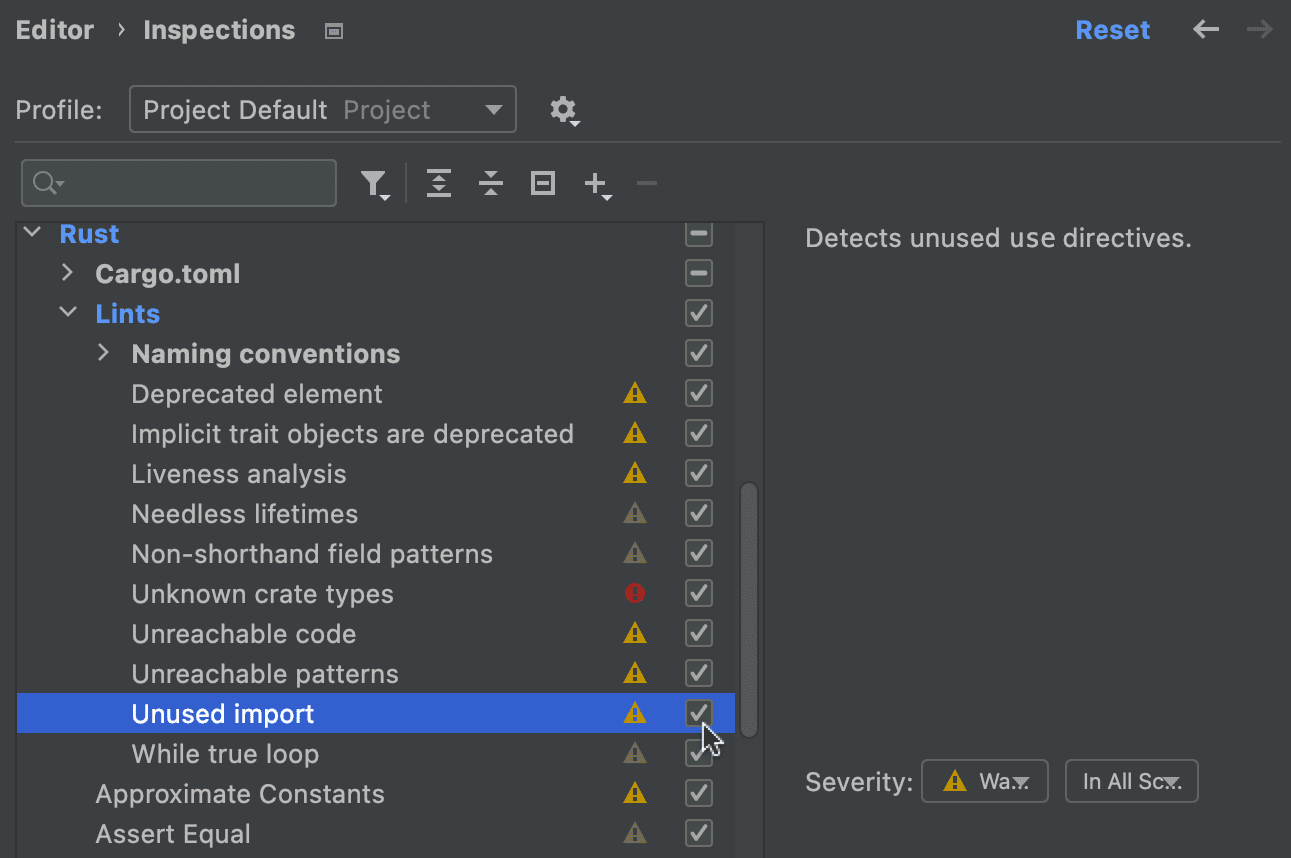Click the warning icon beside Unreachable code
The height and width of the screenshot is (858, 1291).
(x=635, y=633)
